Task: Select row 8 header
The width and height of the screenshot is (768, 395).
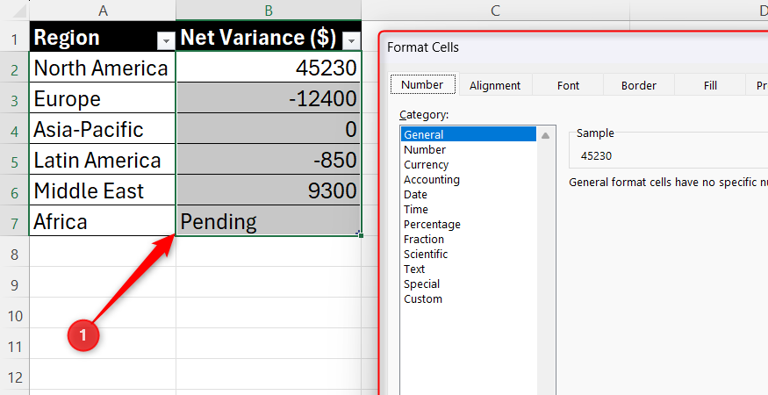Action: pyautogui.click(x=14, y=253)
